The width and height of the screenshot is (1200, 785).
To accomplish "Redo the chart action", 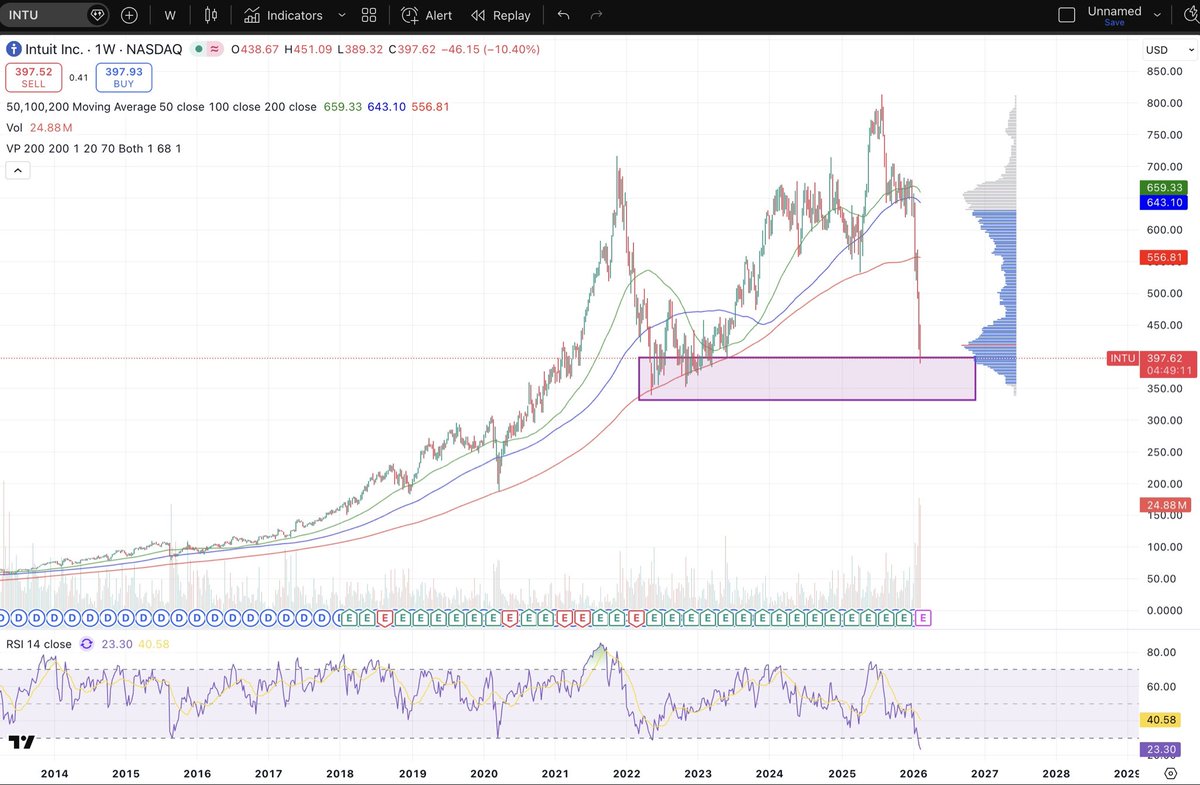I will [597, 15].
